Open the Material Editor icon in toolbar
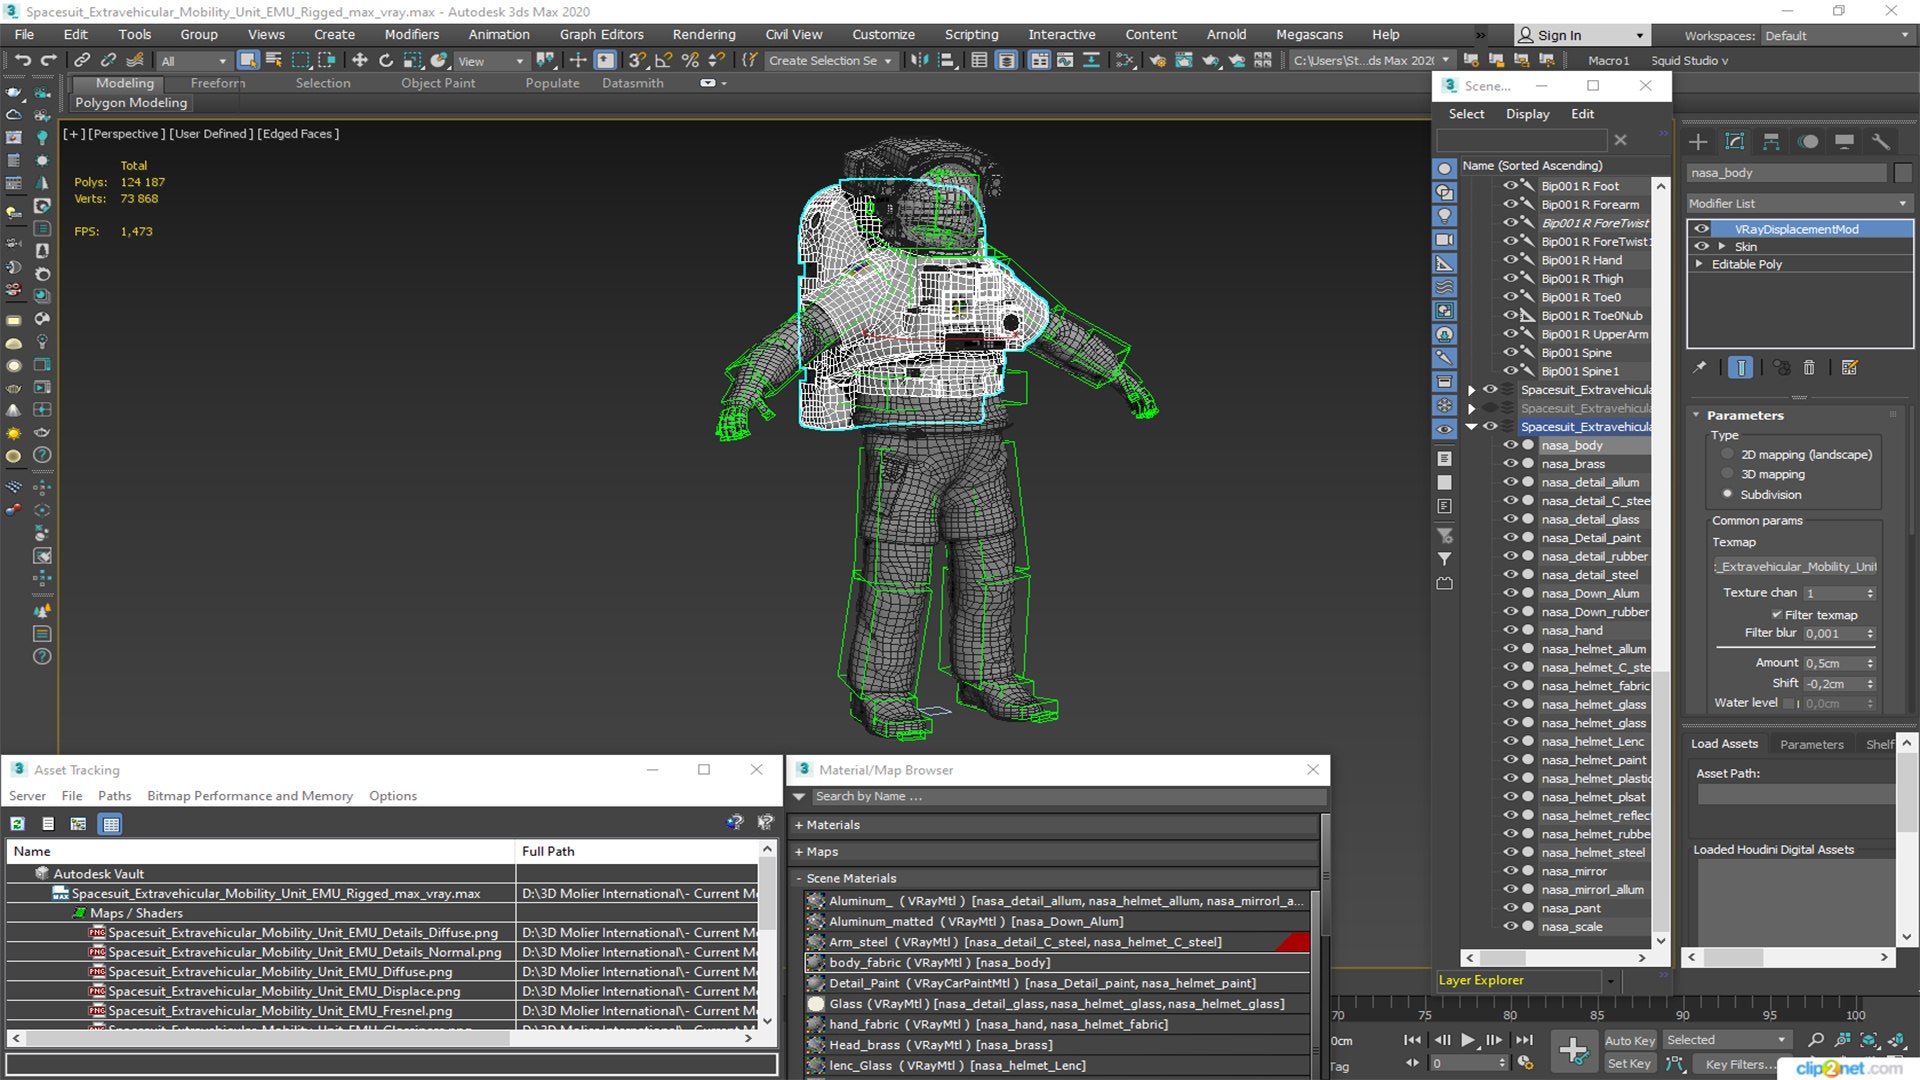Screen dimensions: 1920x1080 click(1125, 60)
